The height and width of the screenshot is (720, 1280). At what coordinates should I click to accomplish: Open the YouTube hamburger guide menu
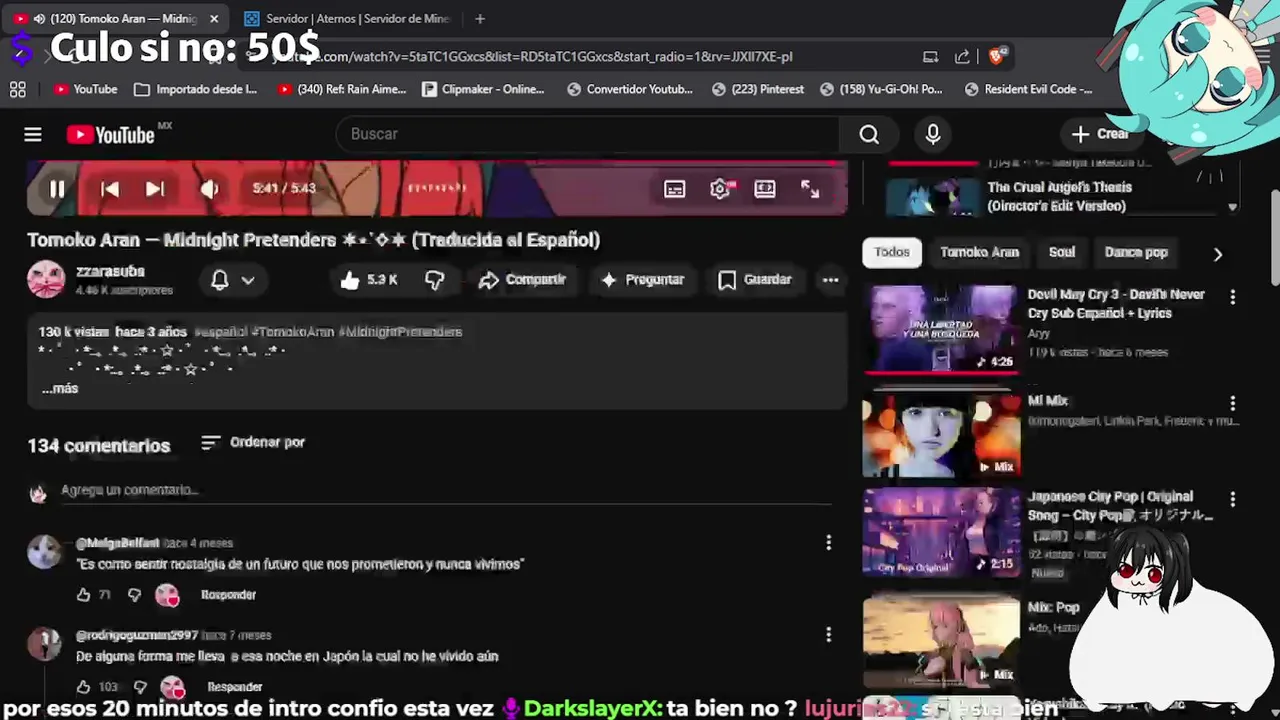(x=33, y=135)
